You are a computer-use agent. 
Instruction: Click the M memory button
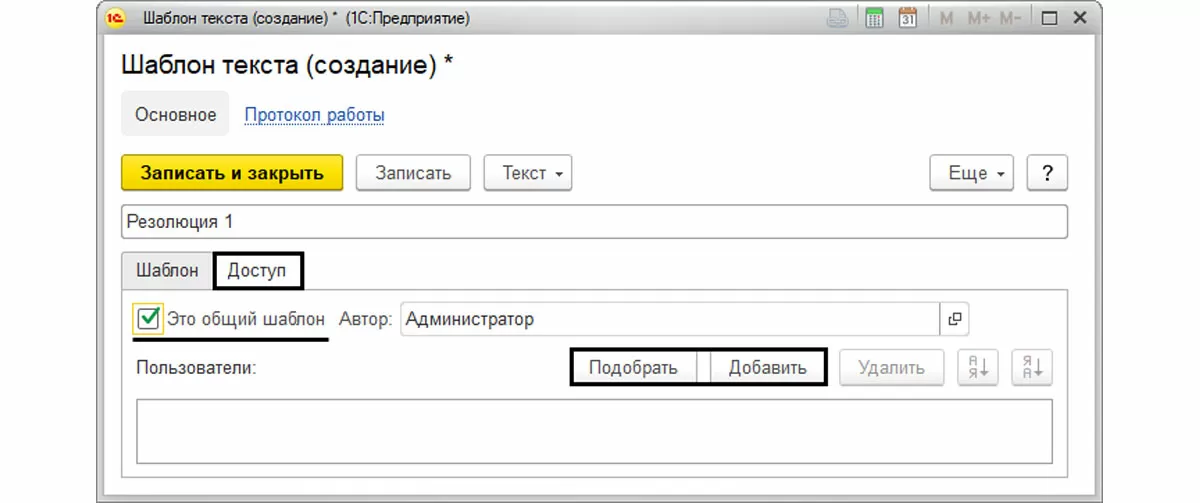(x=946, y=18)
